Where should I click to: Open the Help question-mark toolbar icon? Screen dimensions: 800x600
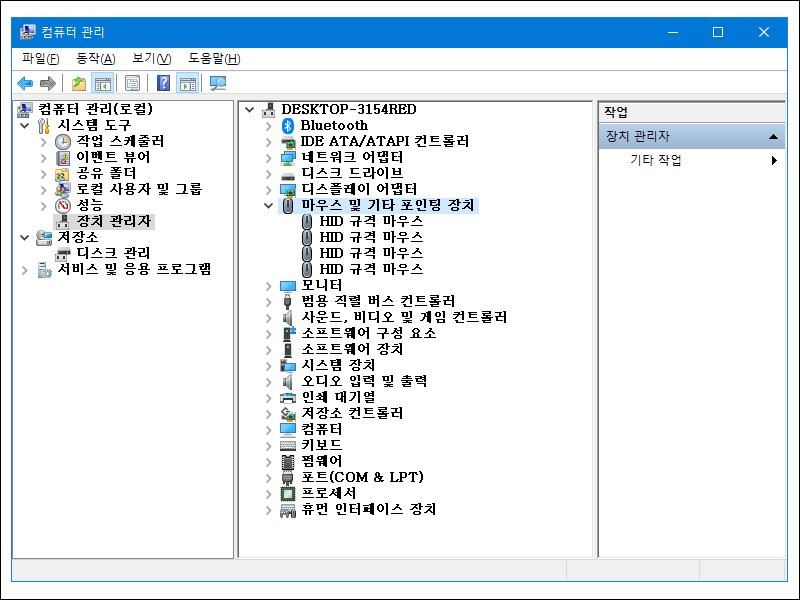click(x=163, y=83)
